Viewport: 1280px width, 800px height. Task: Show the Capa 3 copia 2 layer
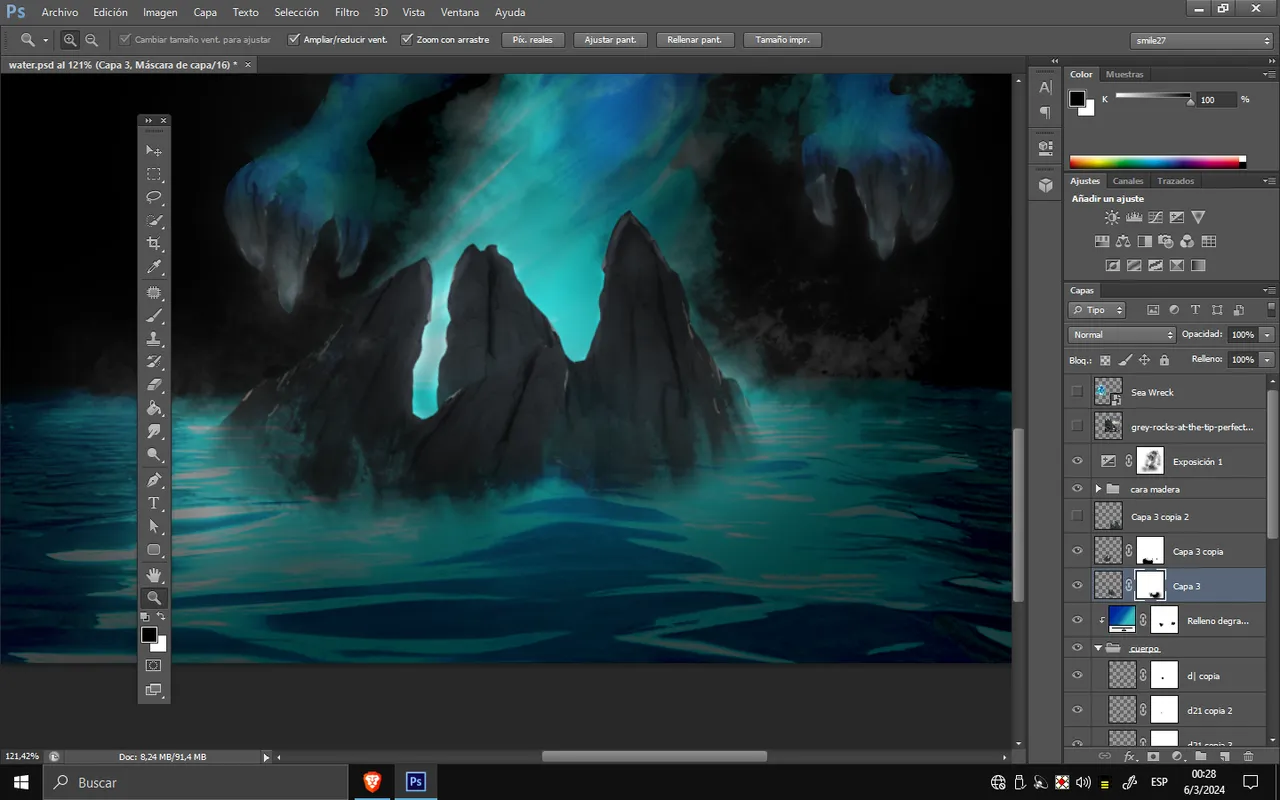tap(1077, 516)
